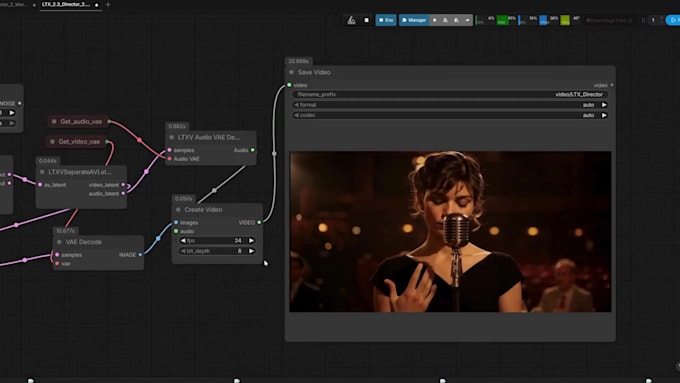Click the IMAGE output port on VAE Decode

point(140,255)
